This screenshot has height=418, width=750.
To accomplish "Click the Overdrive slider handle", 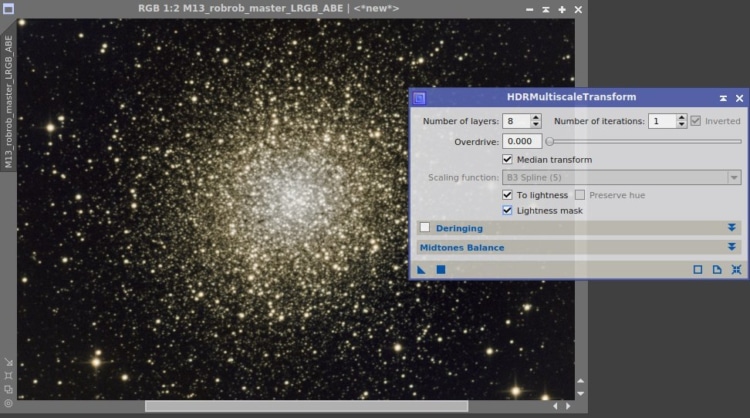I will pyautogui.click(x=550, y=142).
